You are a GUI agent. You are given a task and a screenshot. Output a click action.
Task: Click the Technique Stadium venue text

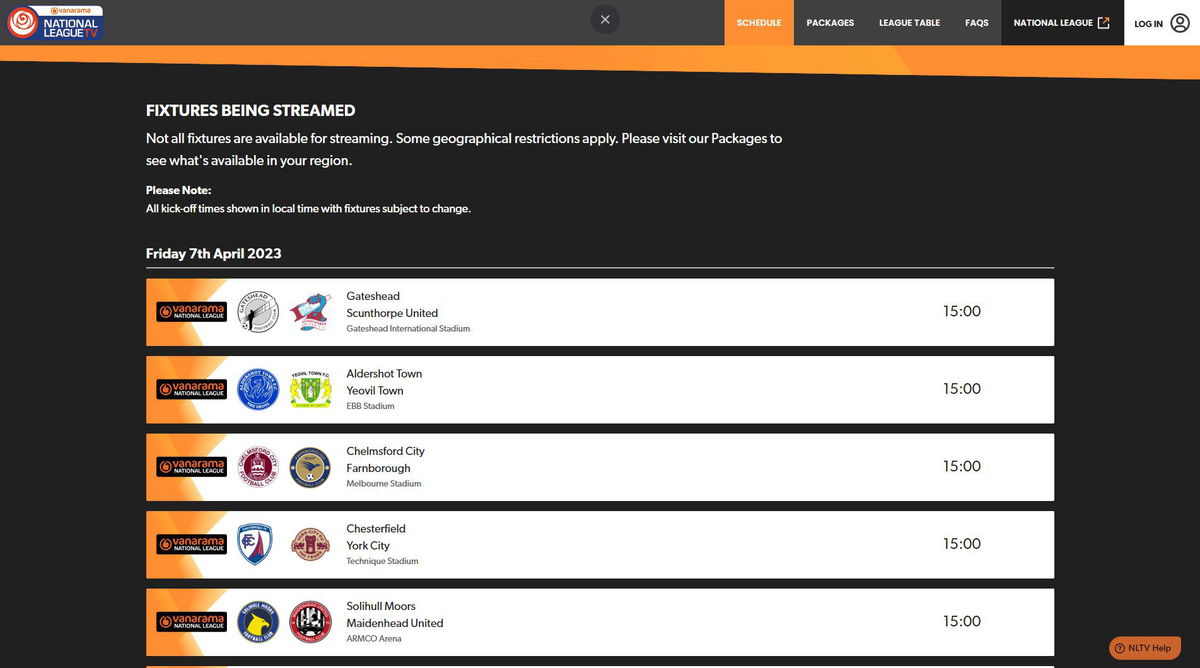[x=382, y=561]
